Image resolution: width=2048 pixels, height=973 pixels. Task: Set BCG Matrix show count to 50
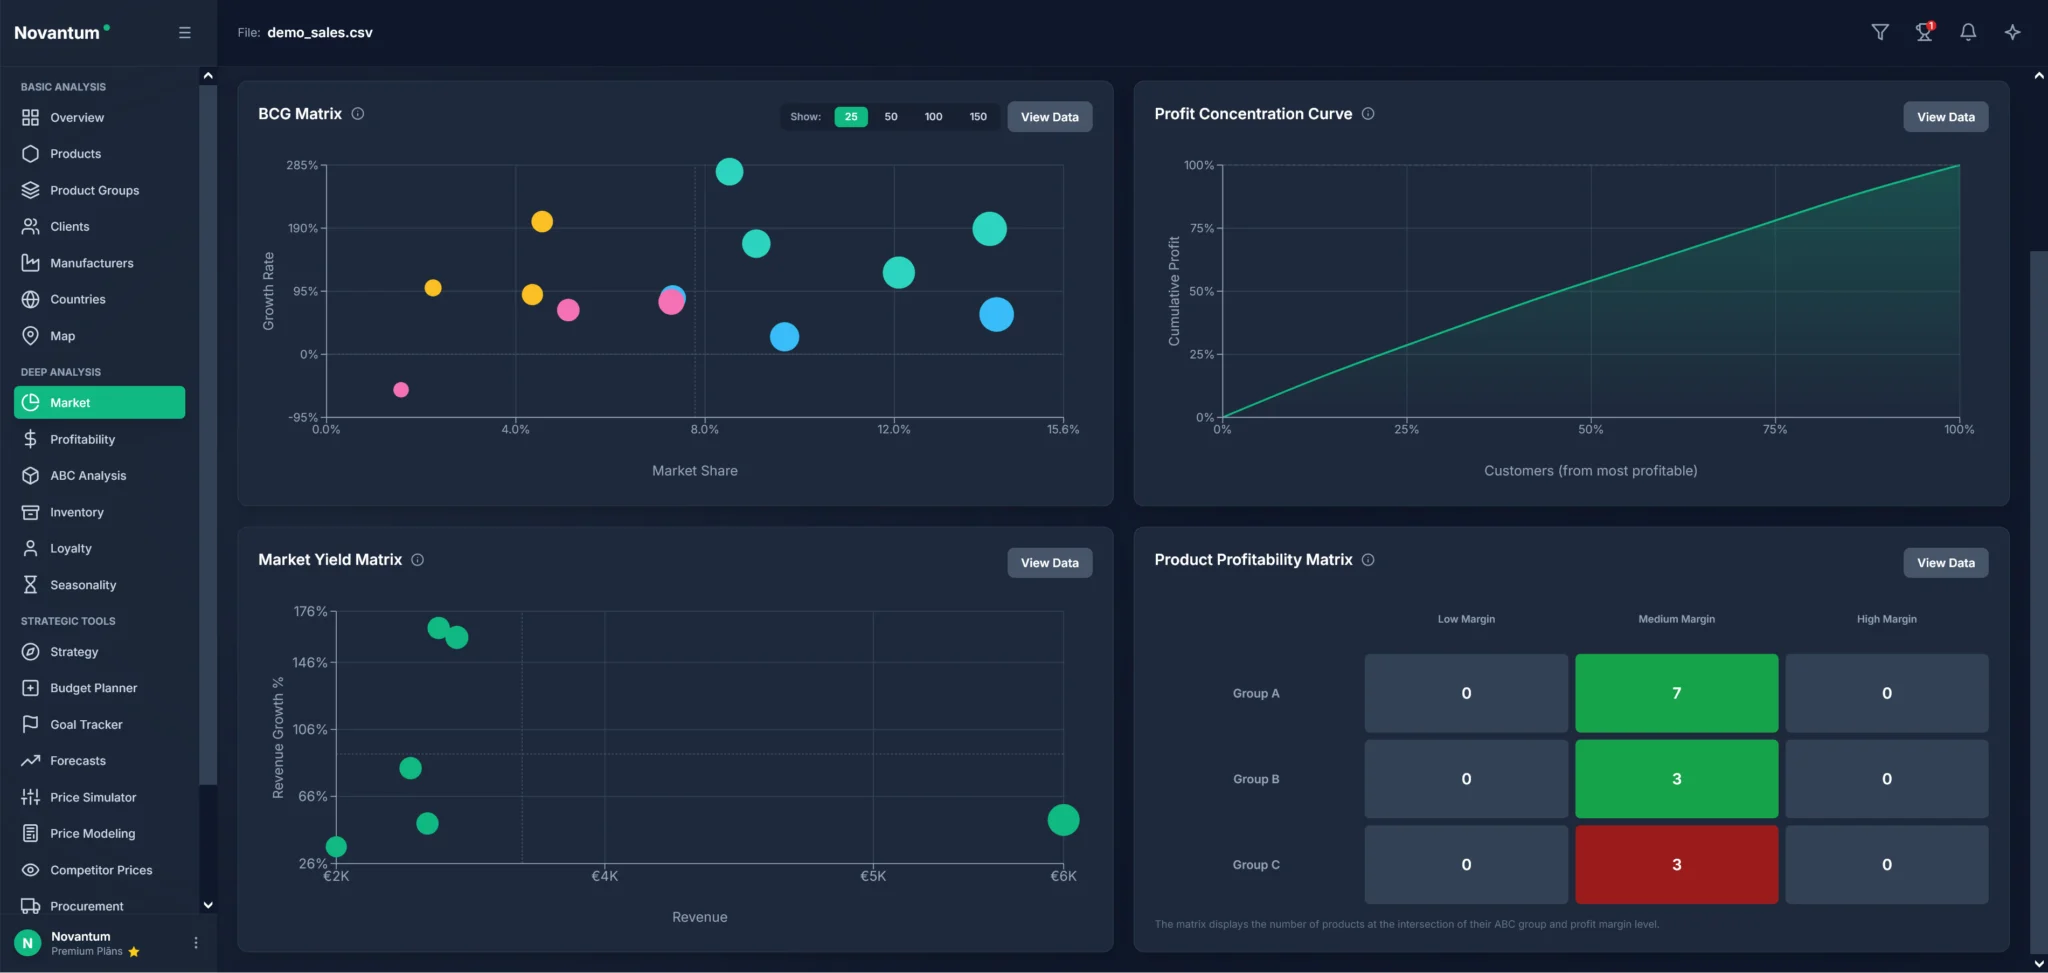tap(891, 117)
